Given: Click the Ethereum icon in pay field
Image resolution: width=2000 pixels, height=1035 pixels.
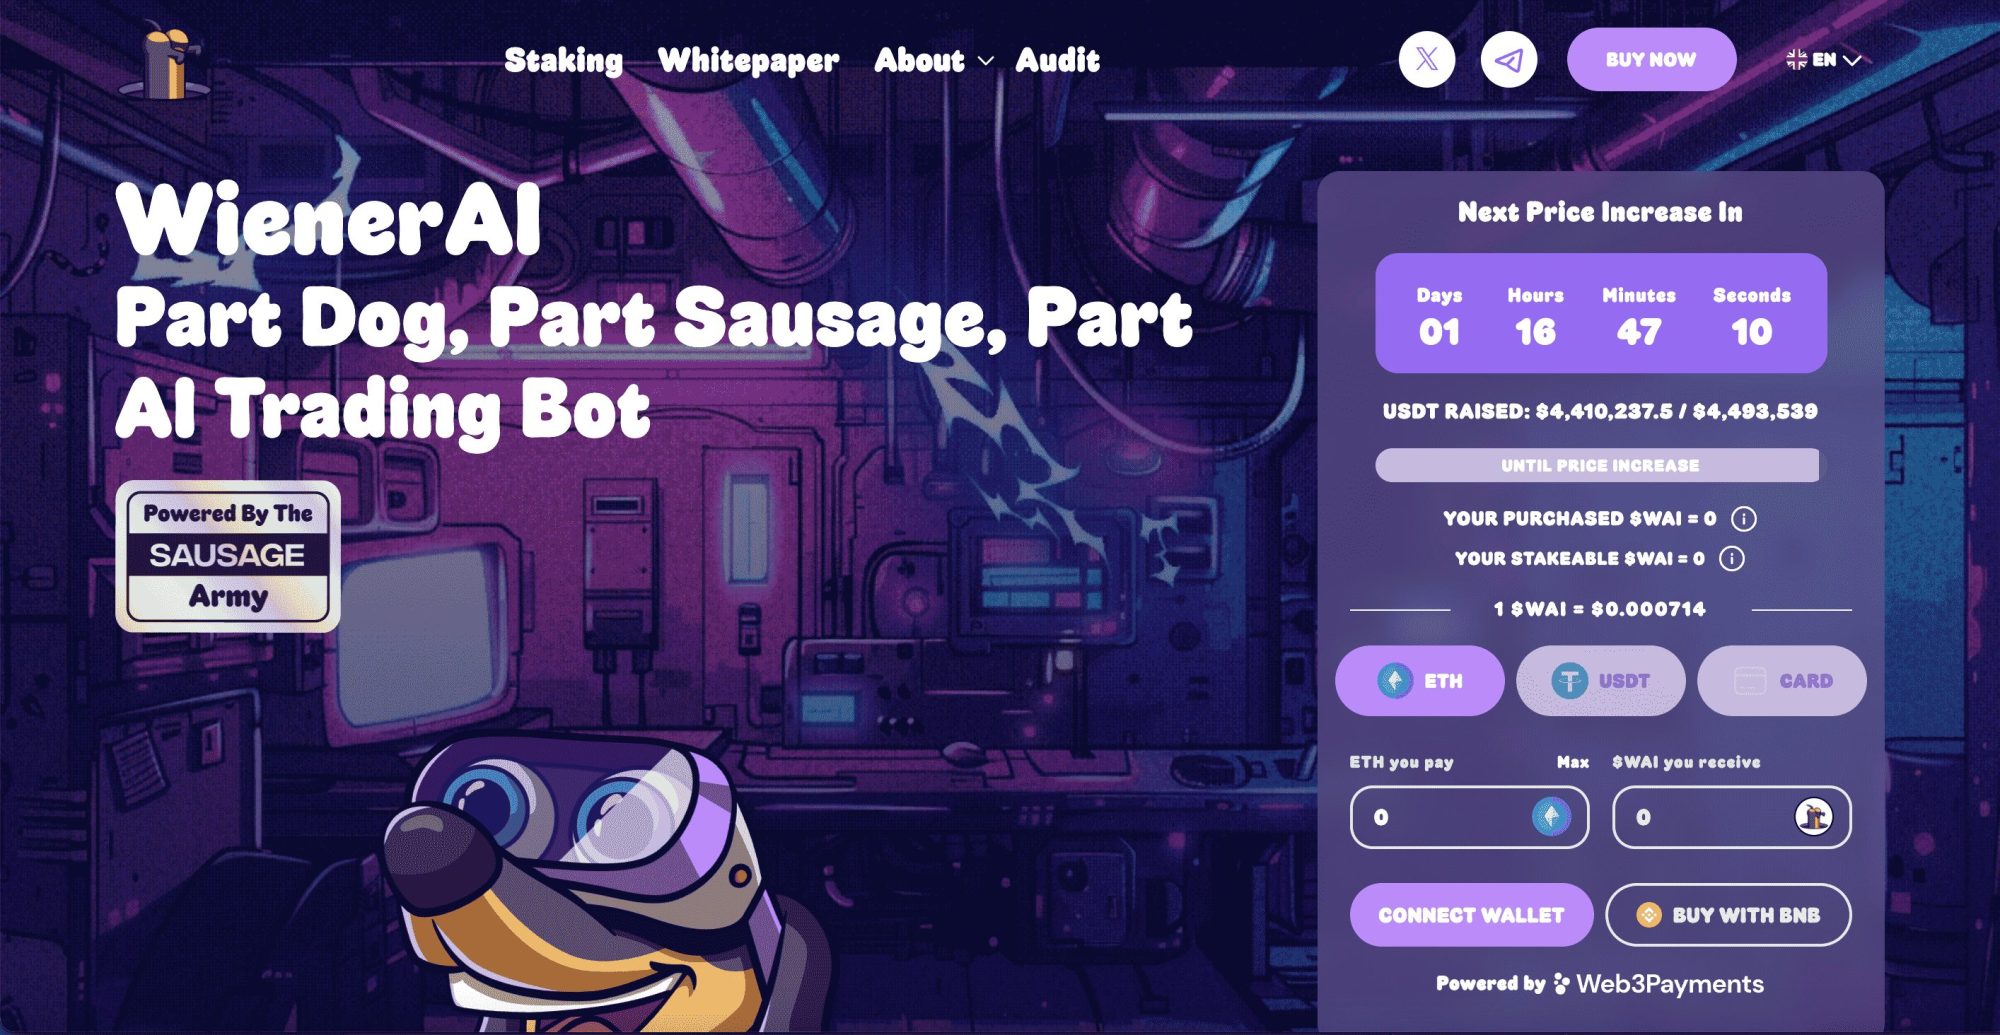Looking at the screenshot, I should pos(1551,817).
